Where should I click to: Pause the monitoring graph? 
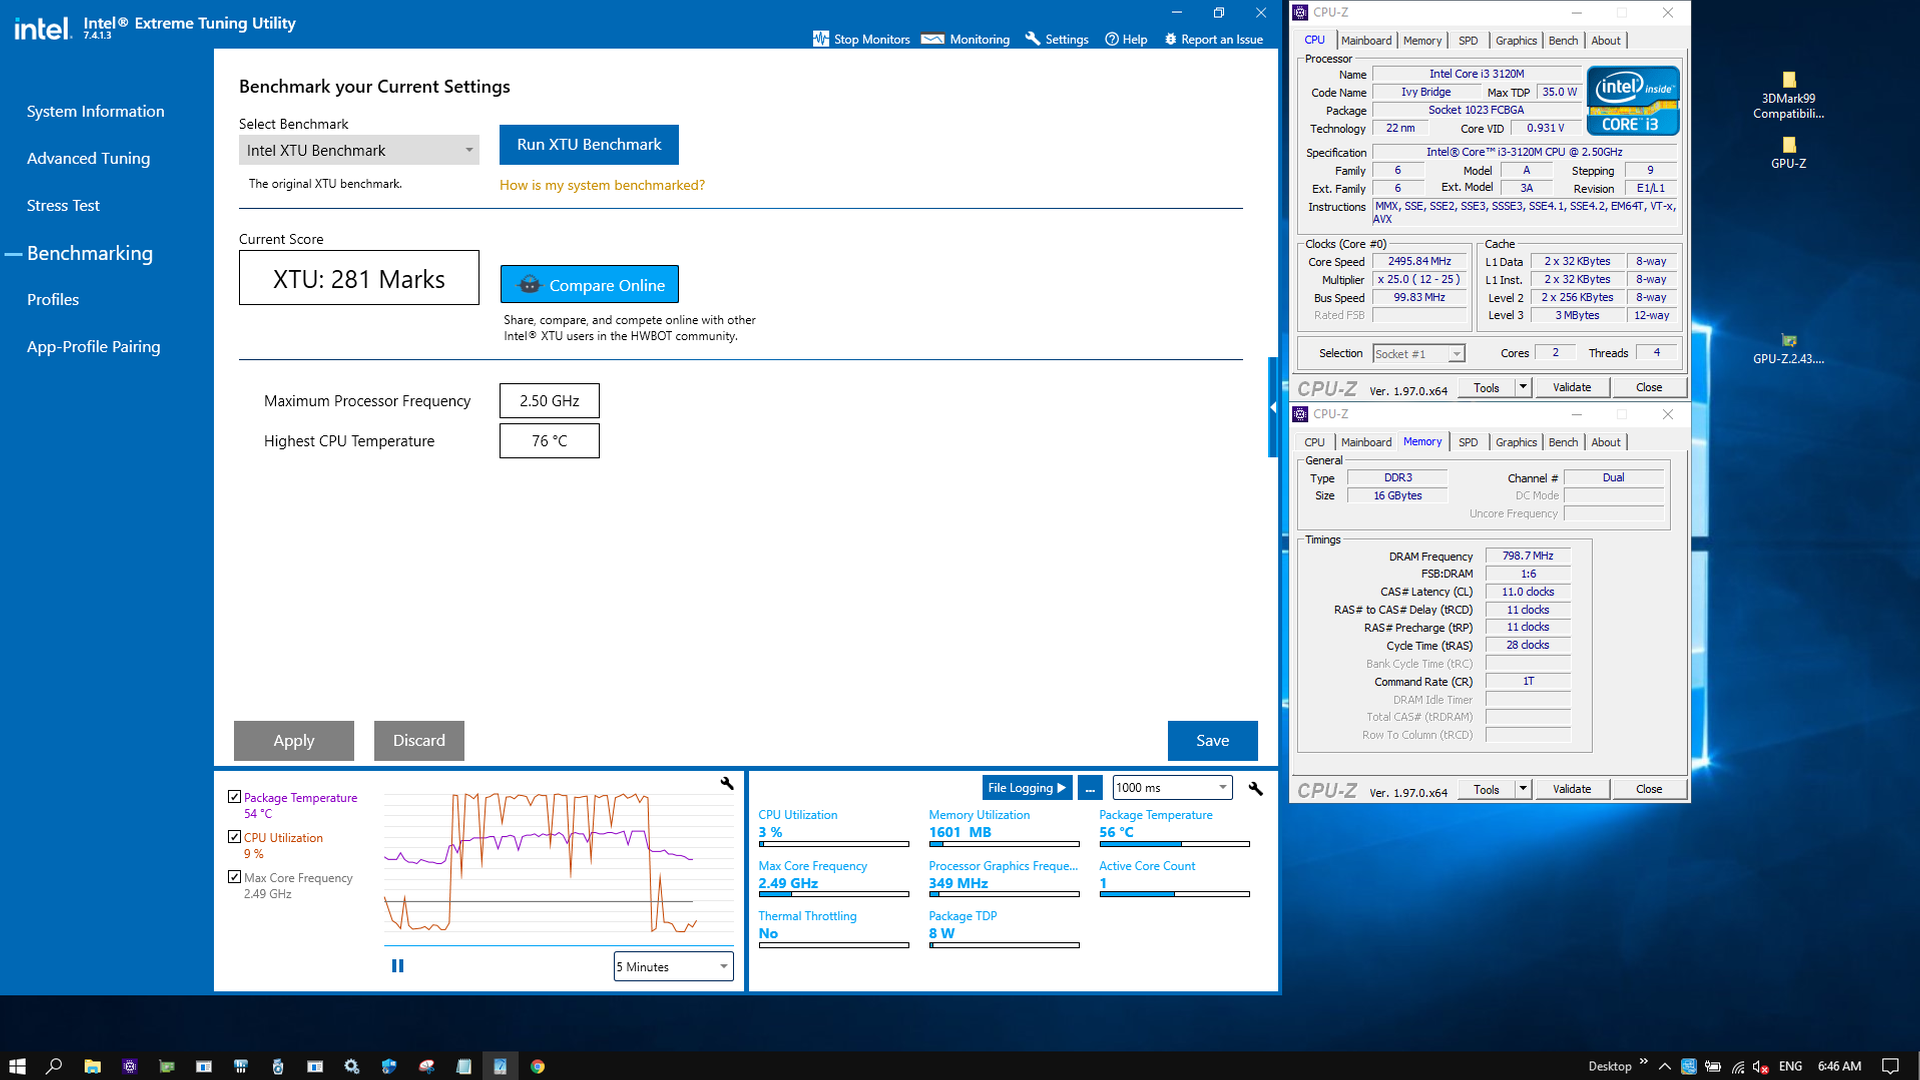[x=398, y=966]
